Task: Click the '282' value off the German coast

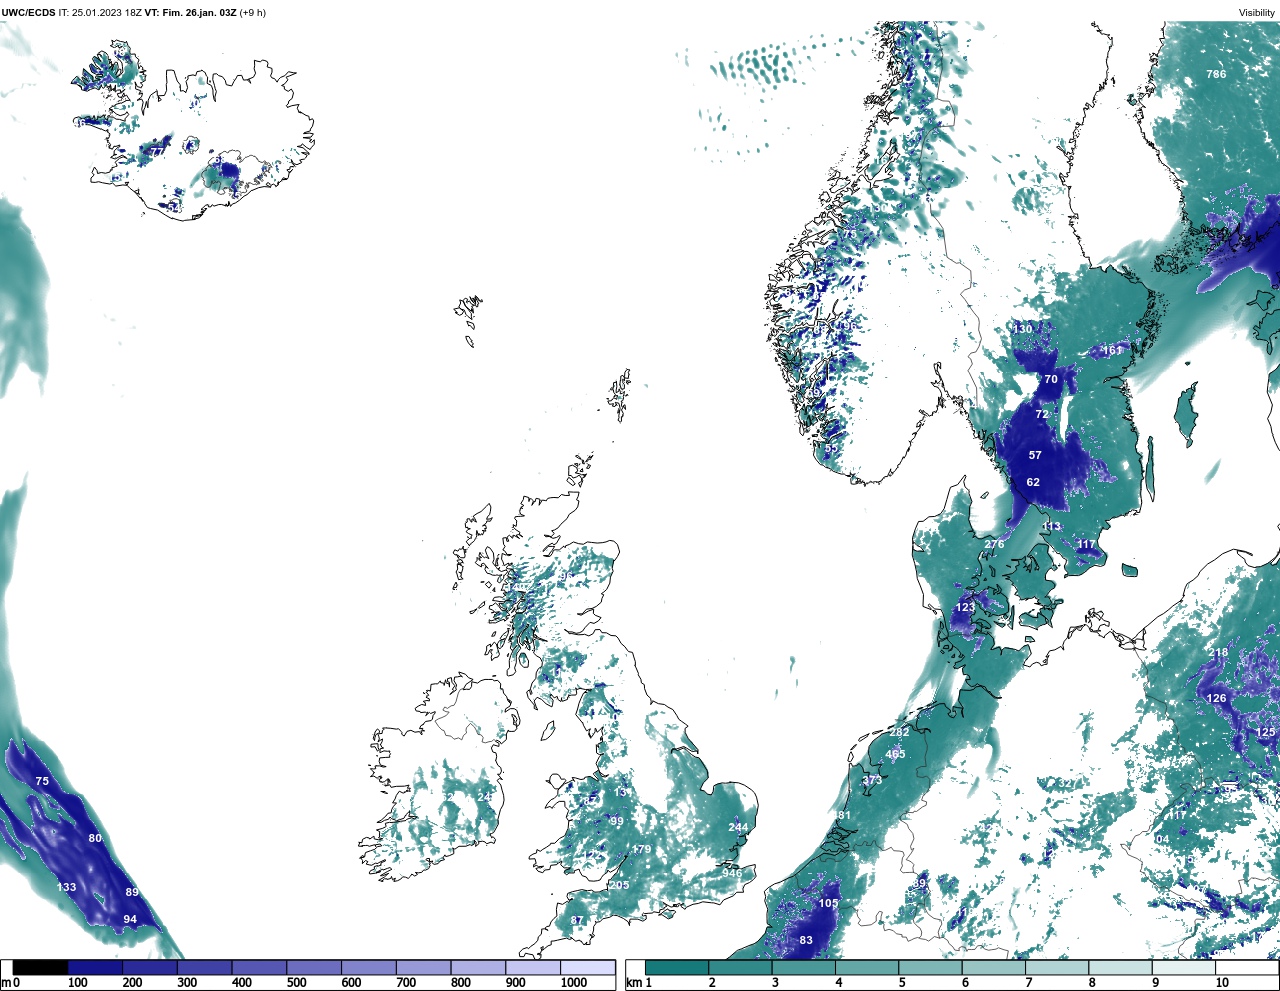Action: tap(899, 733)
